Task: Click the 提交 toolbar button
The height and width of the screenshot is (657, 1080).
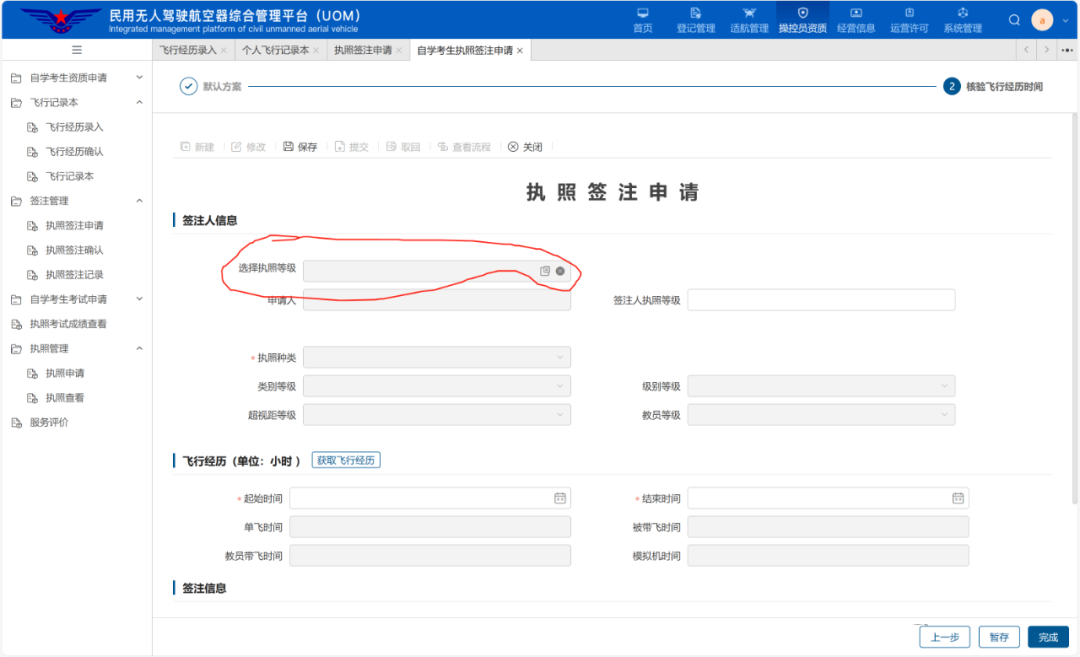Action: (x=352, y=147)
